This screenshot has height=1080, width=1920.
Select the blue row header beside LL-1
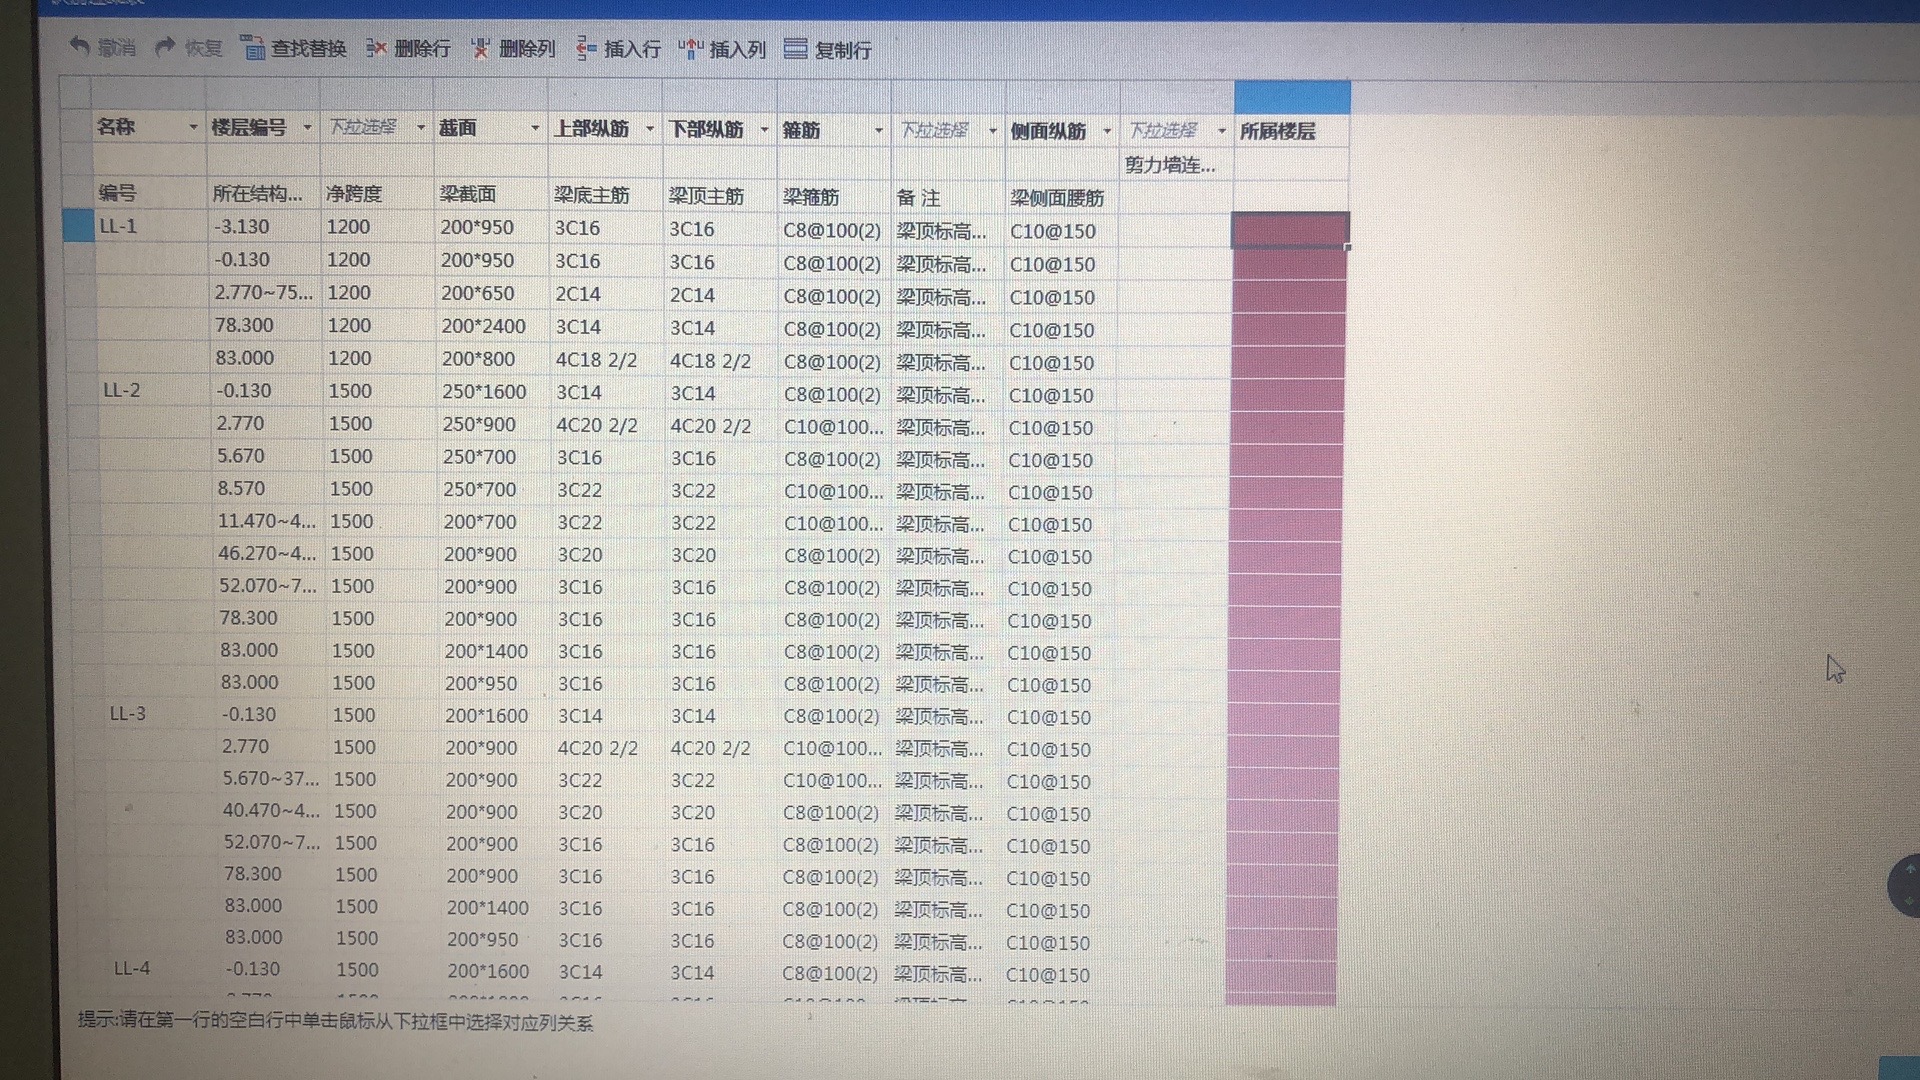(78, 225)
